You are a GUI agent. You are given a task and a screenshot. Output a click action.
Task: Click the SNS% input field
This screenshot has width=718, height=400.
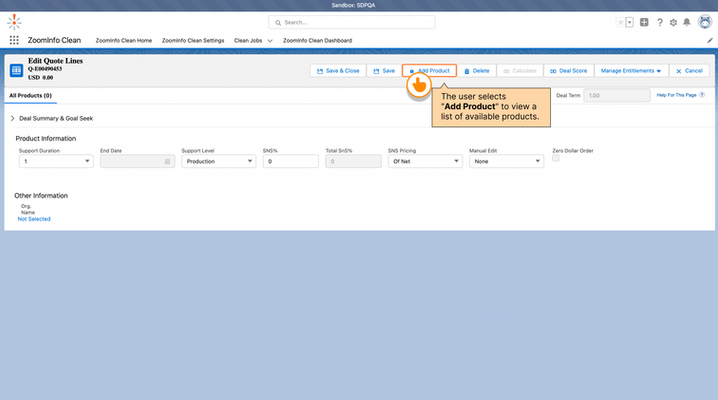click(x=291, y=162)
